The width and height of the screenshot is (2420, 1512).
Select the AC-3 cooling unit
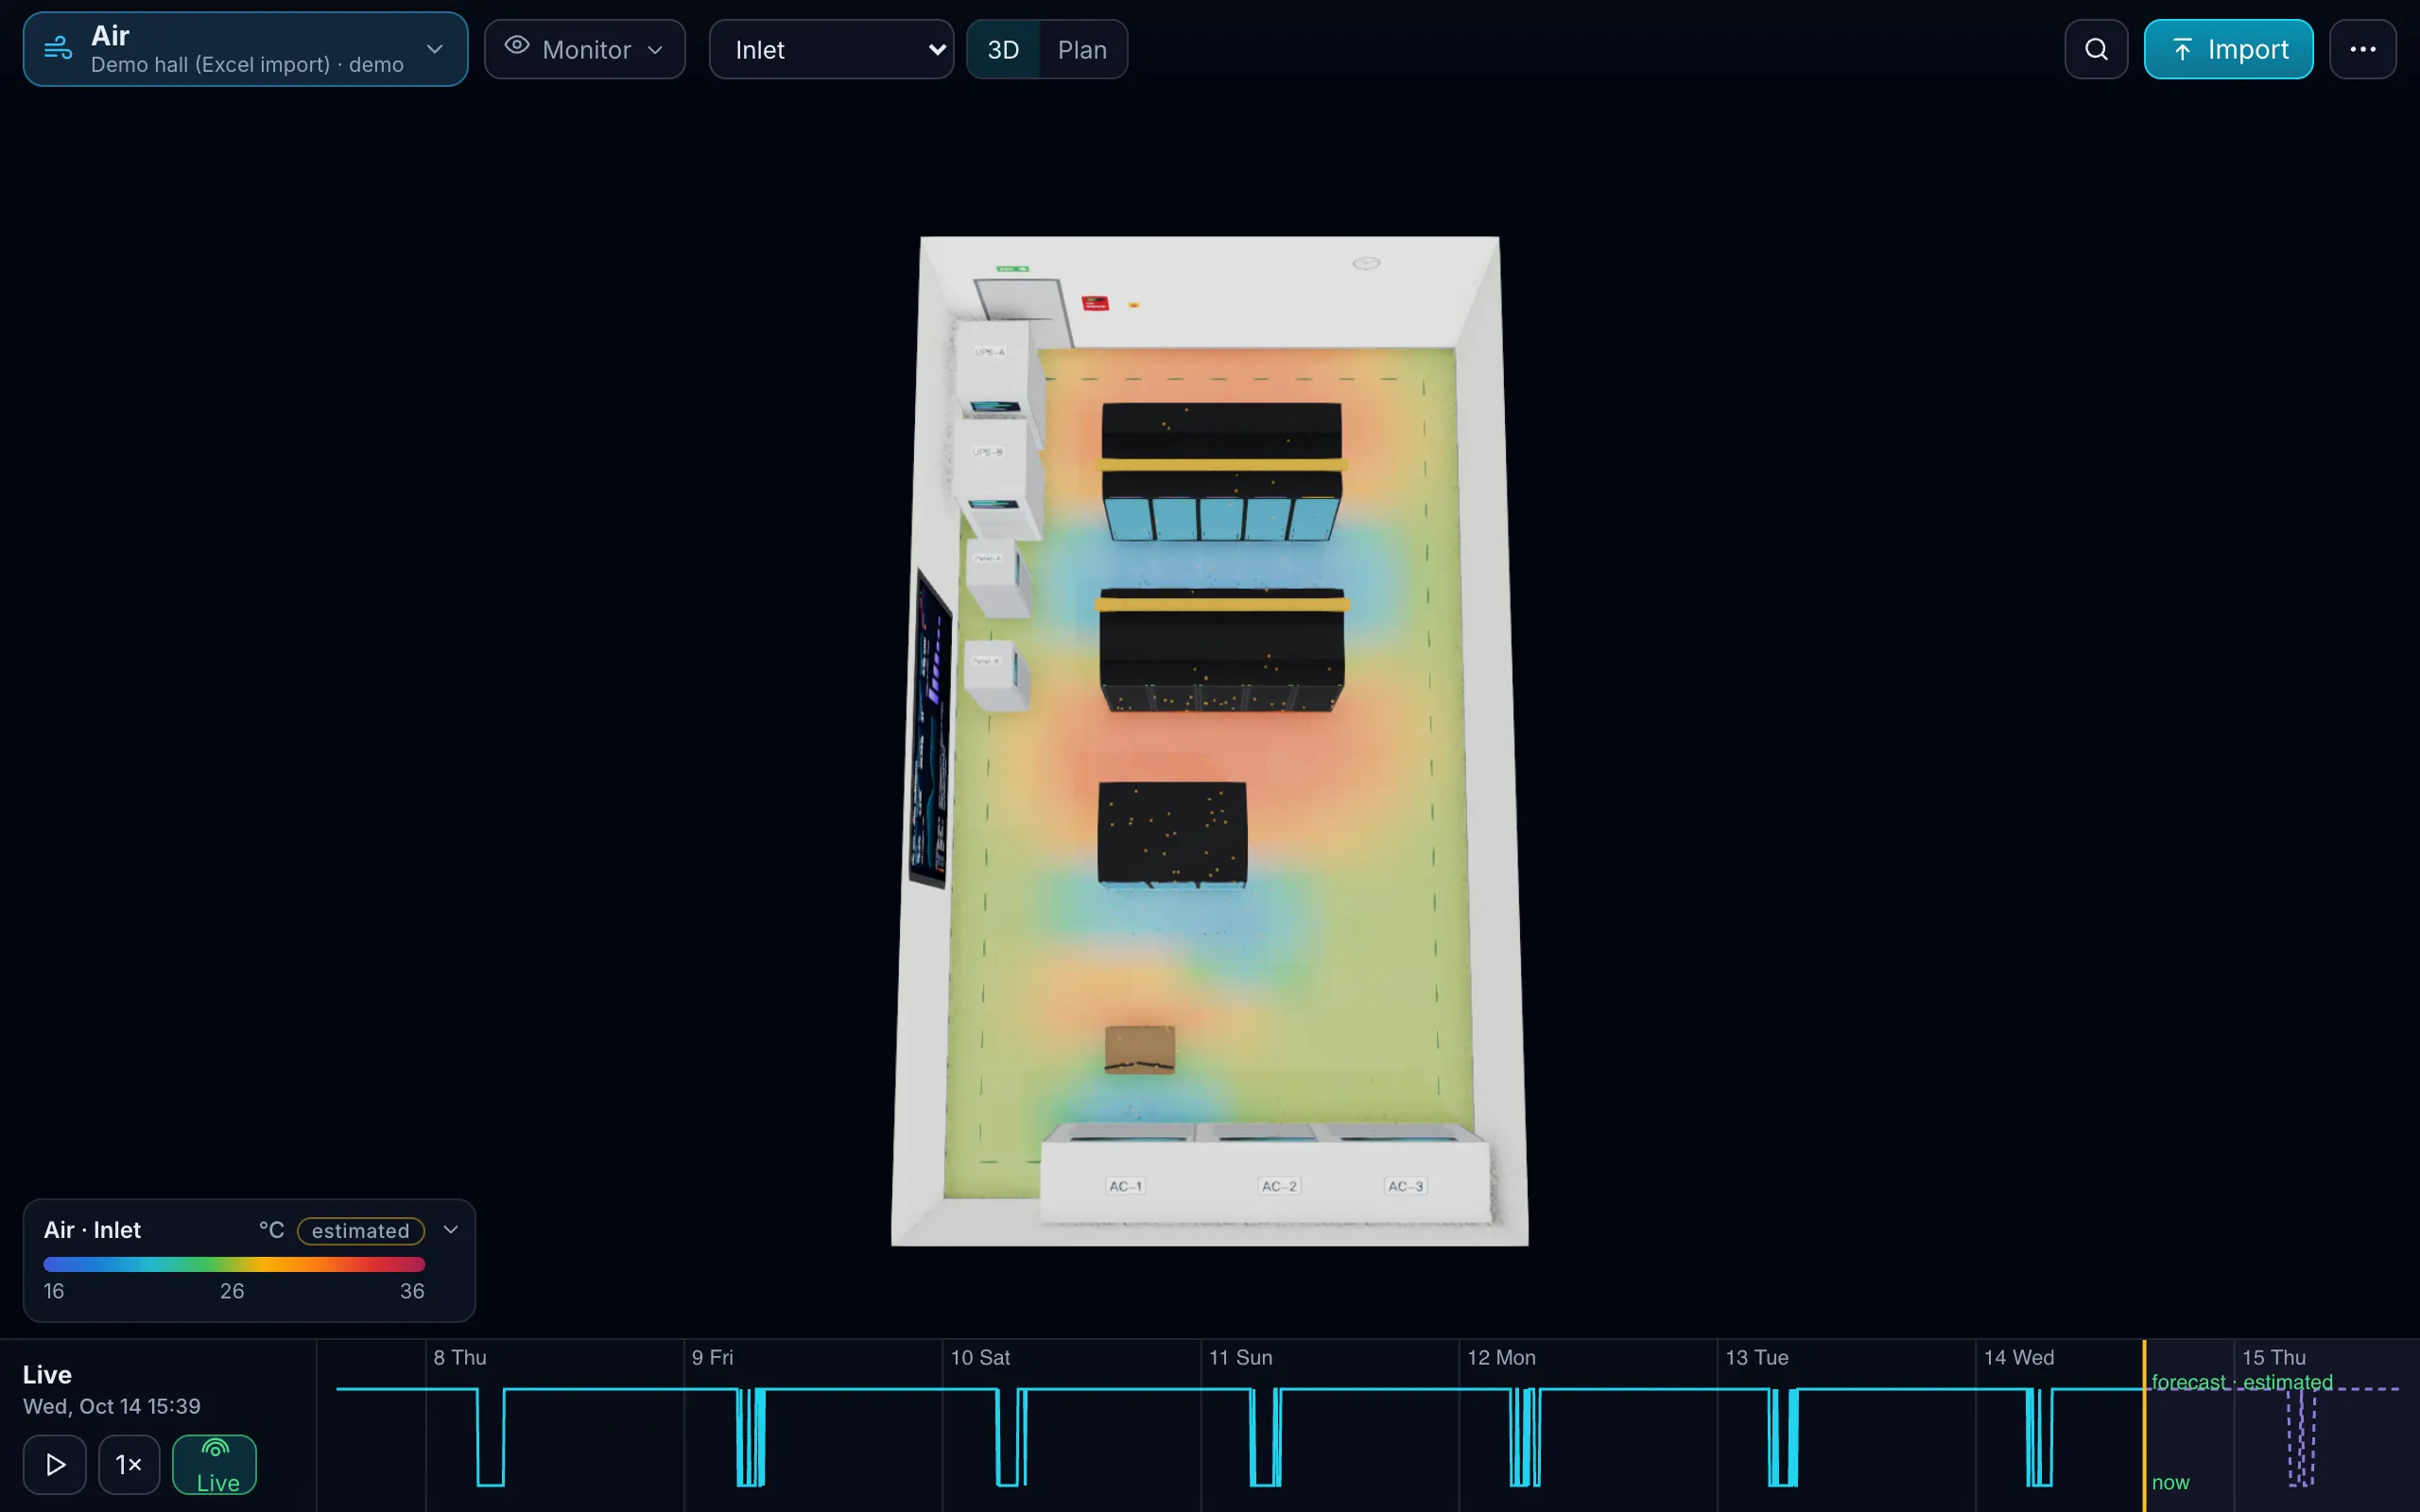click(x=1405, y=1185)
